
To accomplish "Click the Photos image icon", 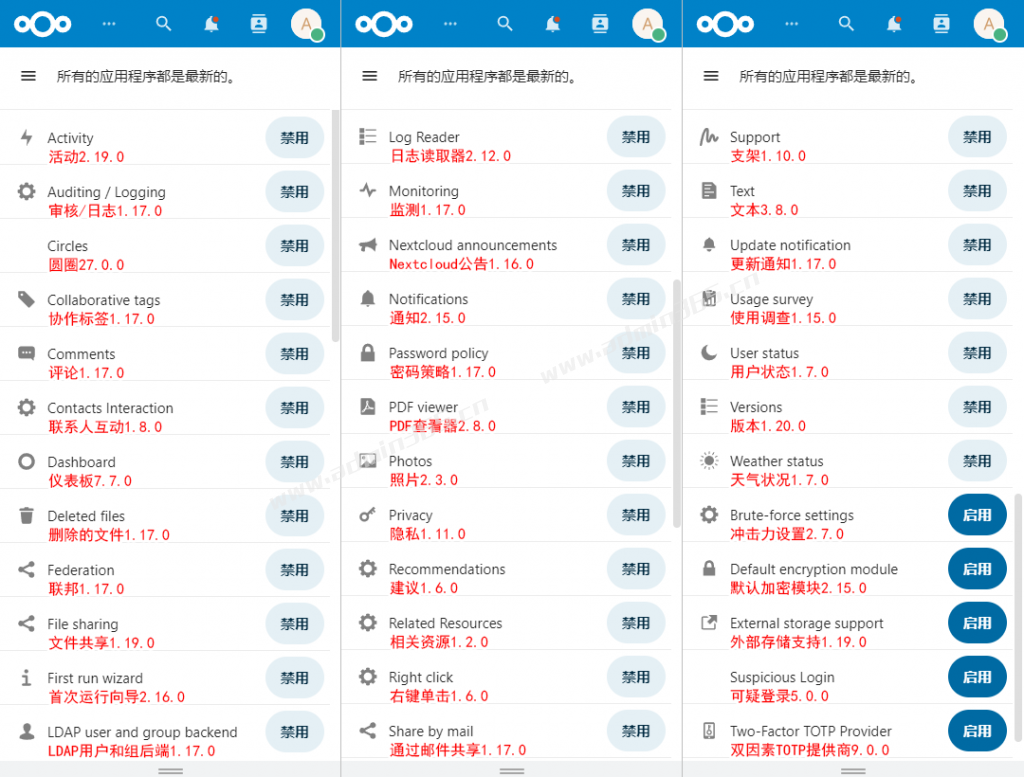I will 368,460.
